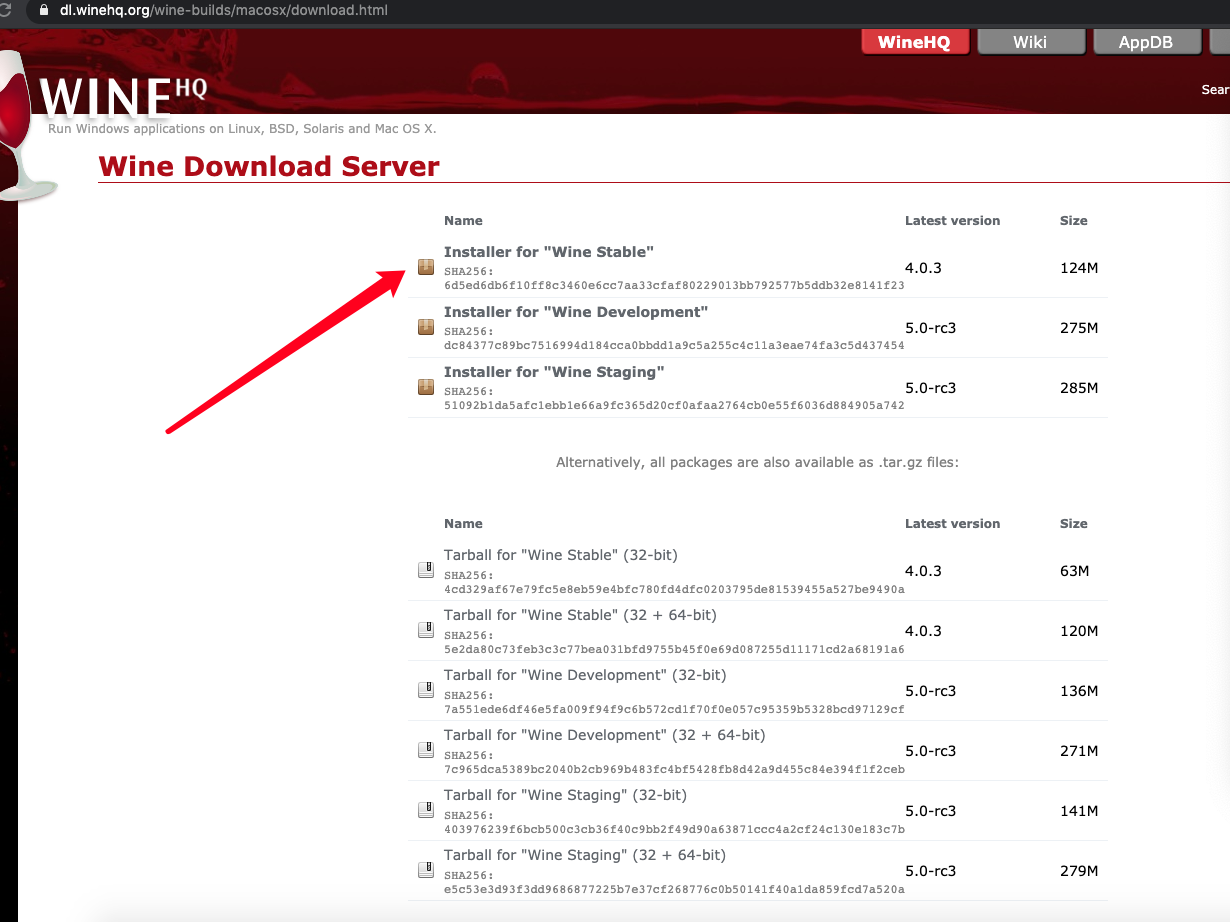Download Installer for "Wine Staging"

coord(554,372)
